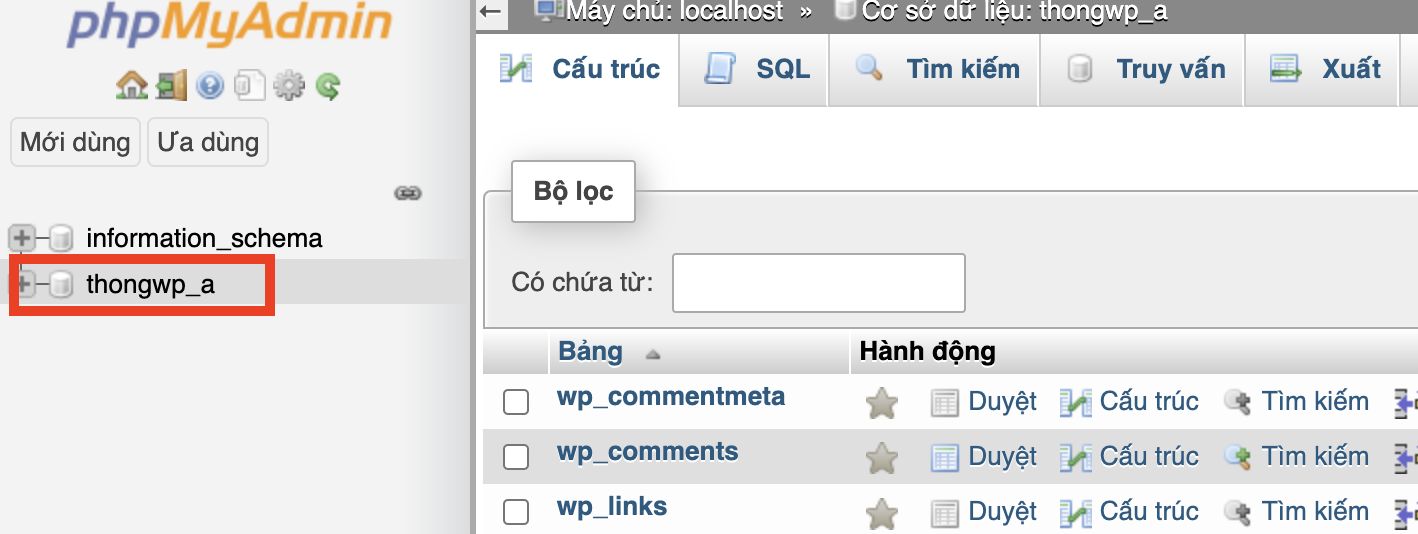Open the Tìm kiếm tab
This screenshot has height=534, width=1418.
coord(937,68)
